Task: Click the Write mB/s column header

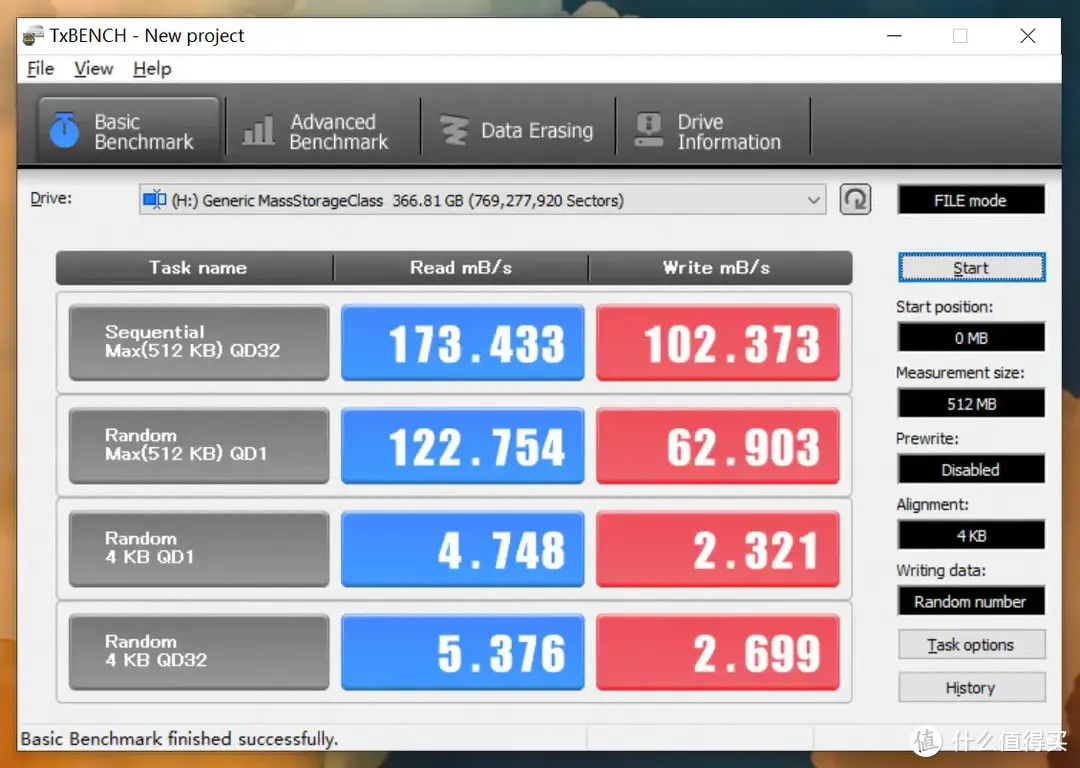Action: 720,268
